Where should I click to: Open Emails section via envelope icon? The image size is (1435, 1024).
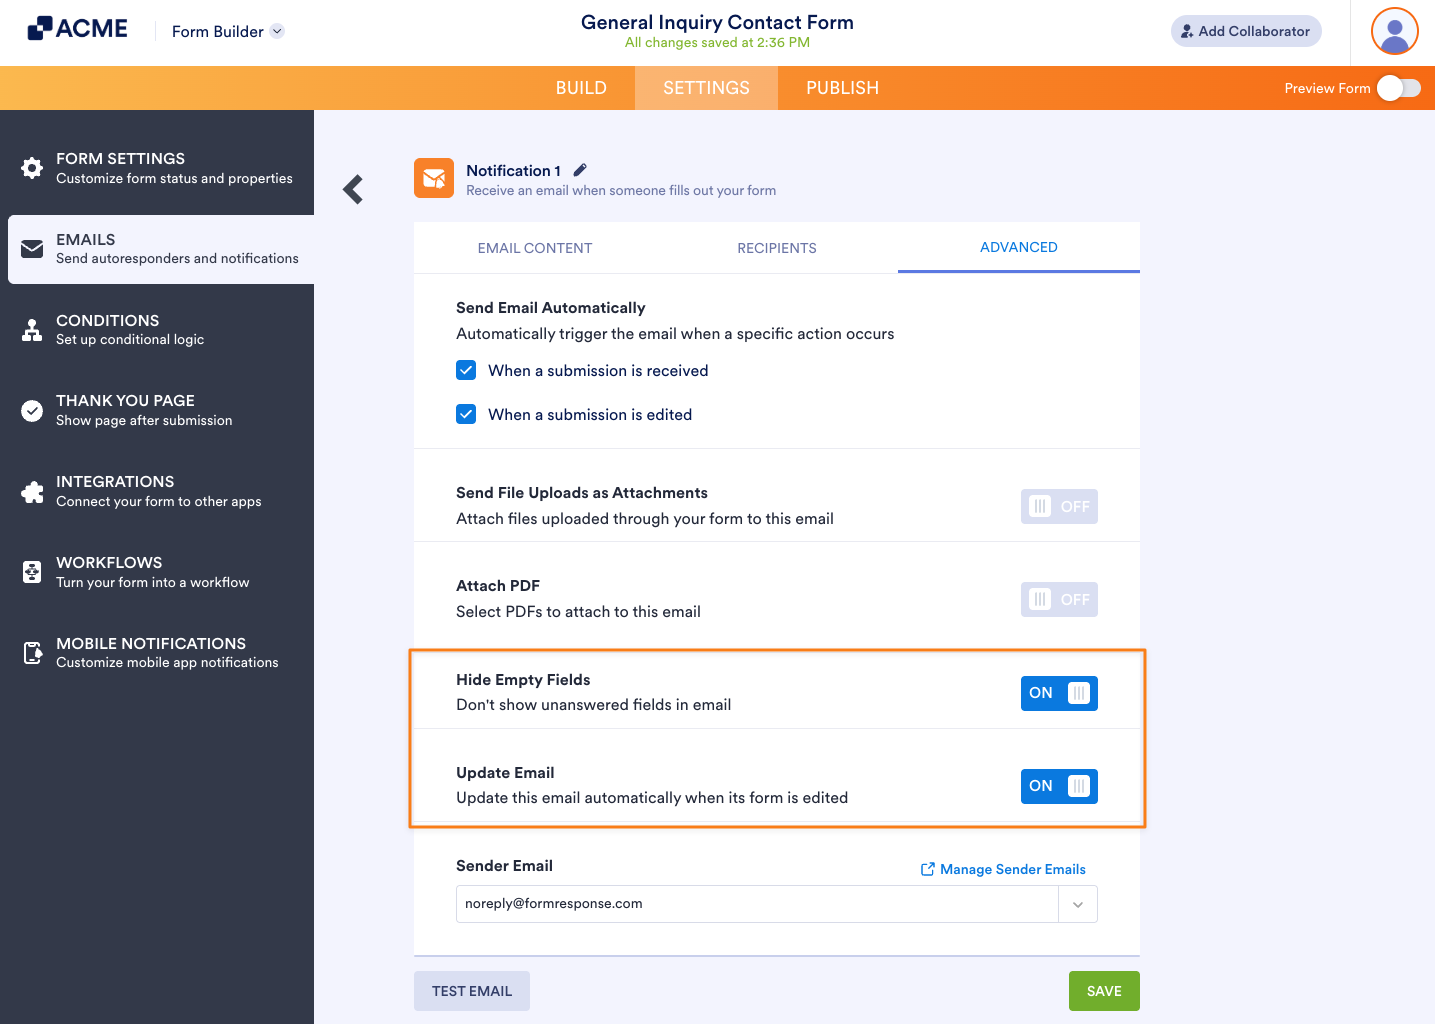coord(33,248)
